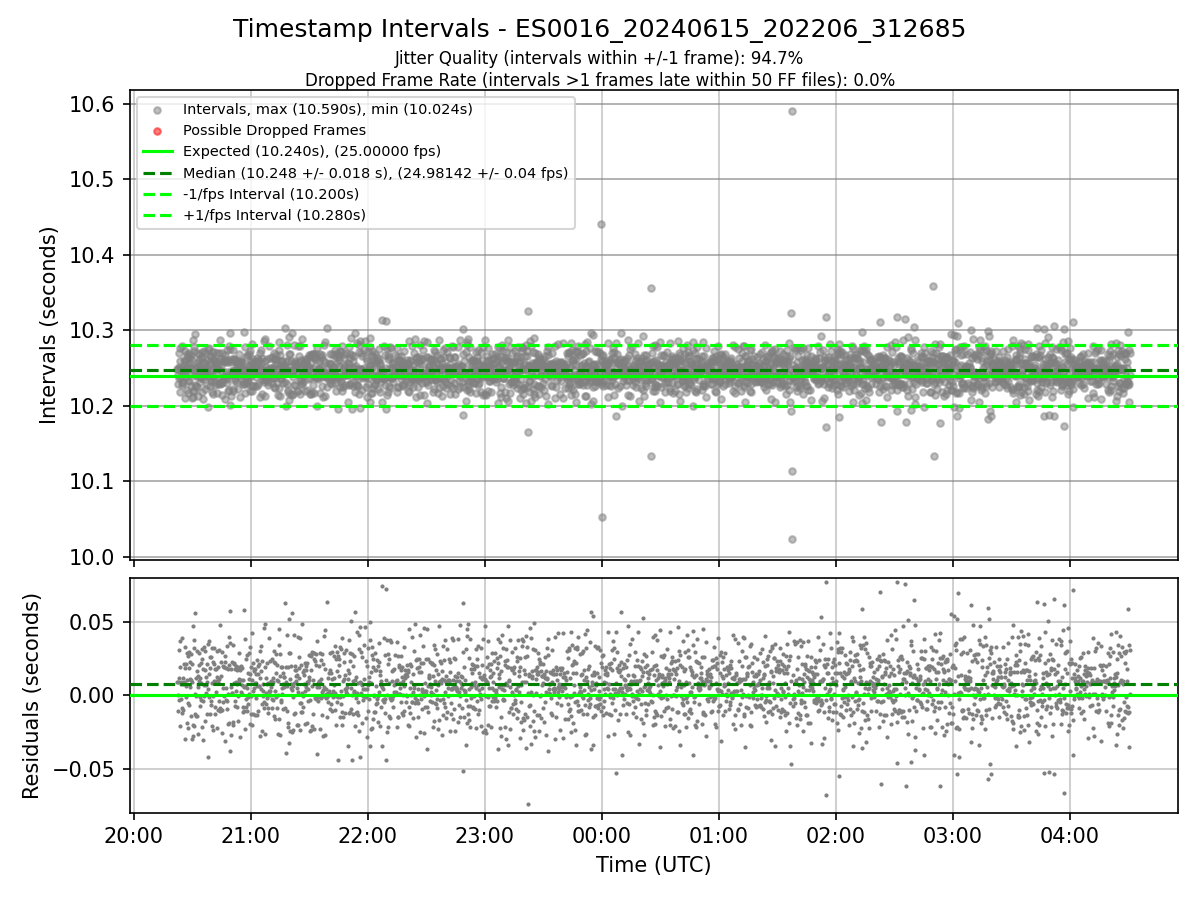
Task: Click the outlier point at 00:00 near 10.05
Action: (x=602, y=517)
